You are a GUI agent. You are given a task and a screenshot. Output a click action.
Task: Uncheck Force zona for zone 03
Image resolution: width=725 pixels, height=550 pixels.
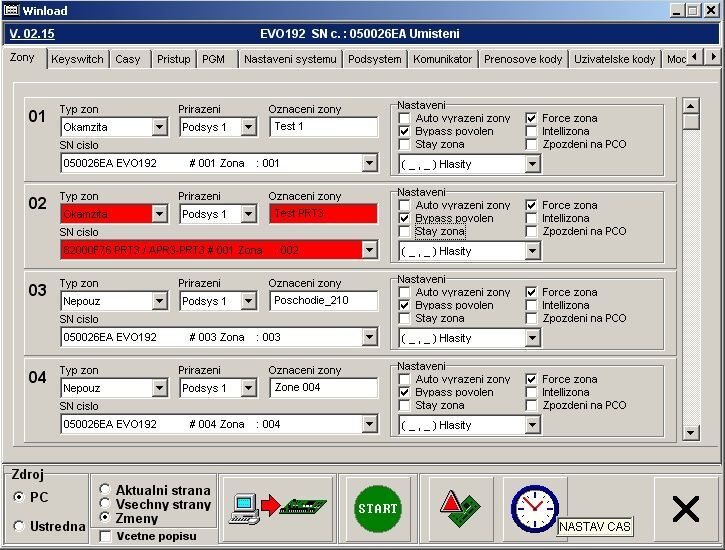tap(531, 292)
